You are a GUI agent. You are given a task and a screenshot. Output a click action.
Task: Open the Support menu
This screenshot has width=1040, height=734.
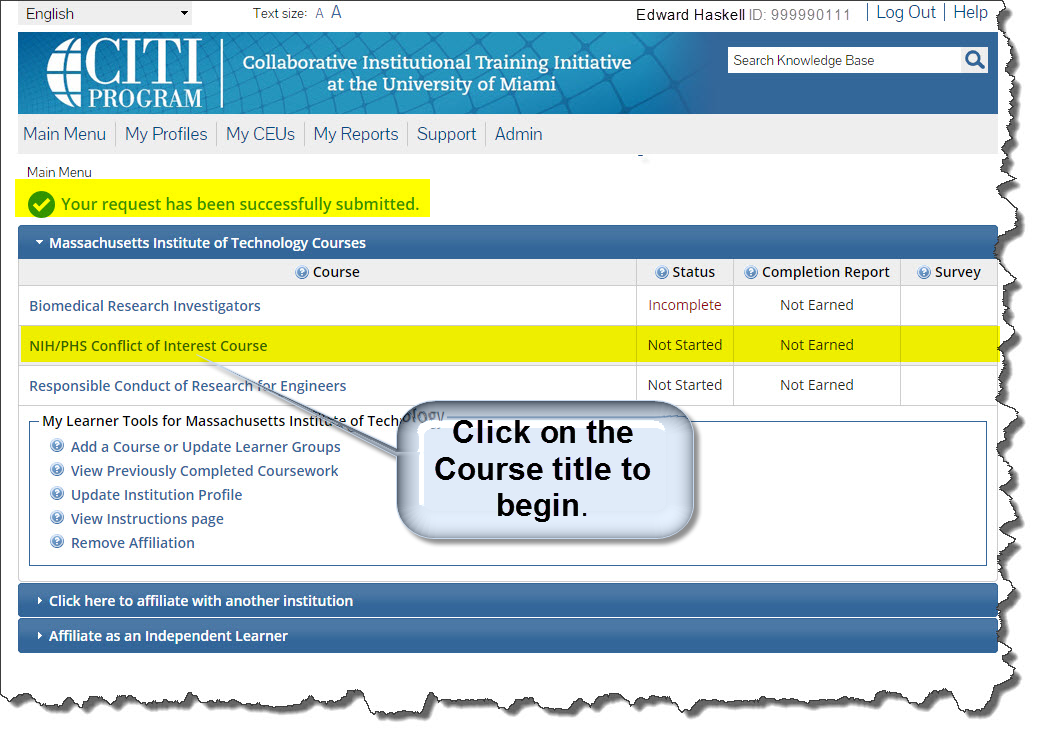tap(446, 134)
